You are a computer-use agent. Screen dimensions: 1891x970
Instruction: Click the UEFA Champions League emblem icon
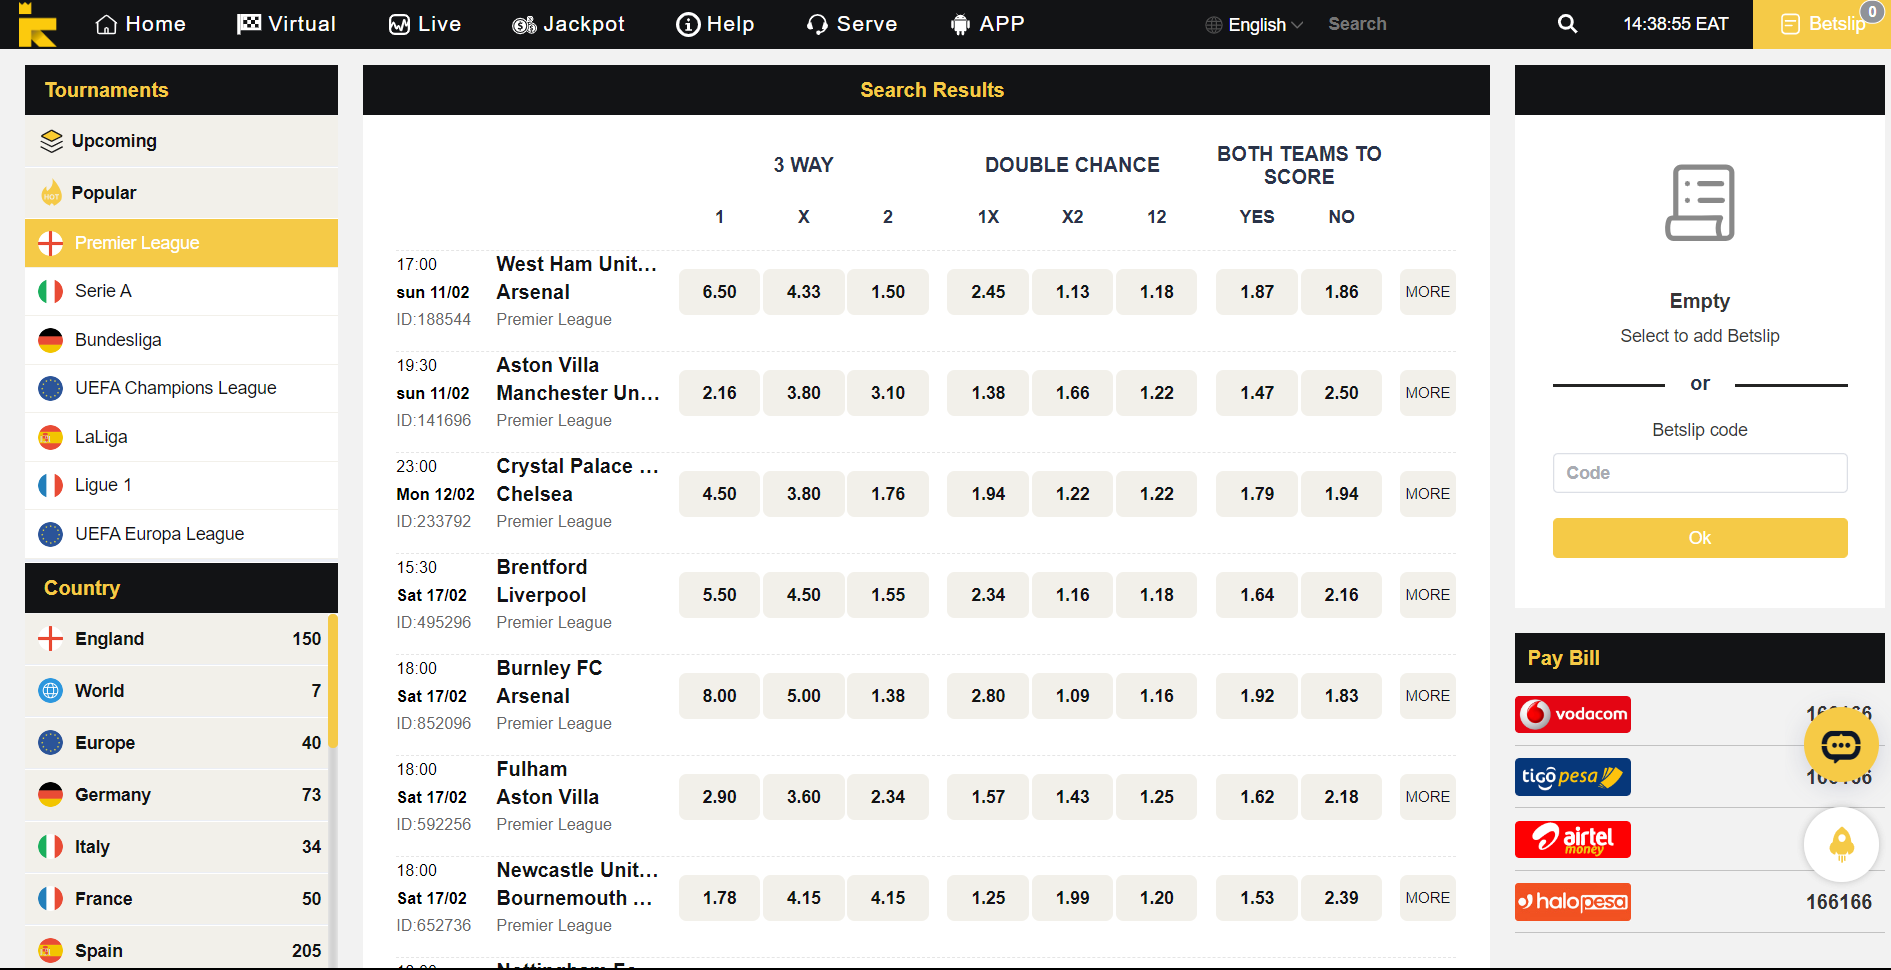pos(50,388)
